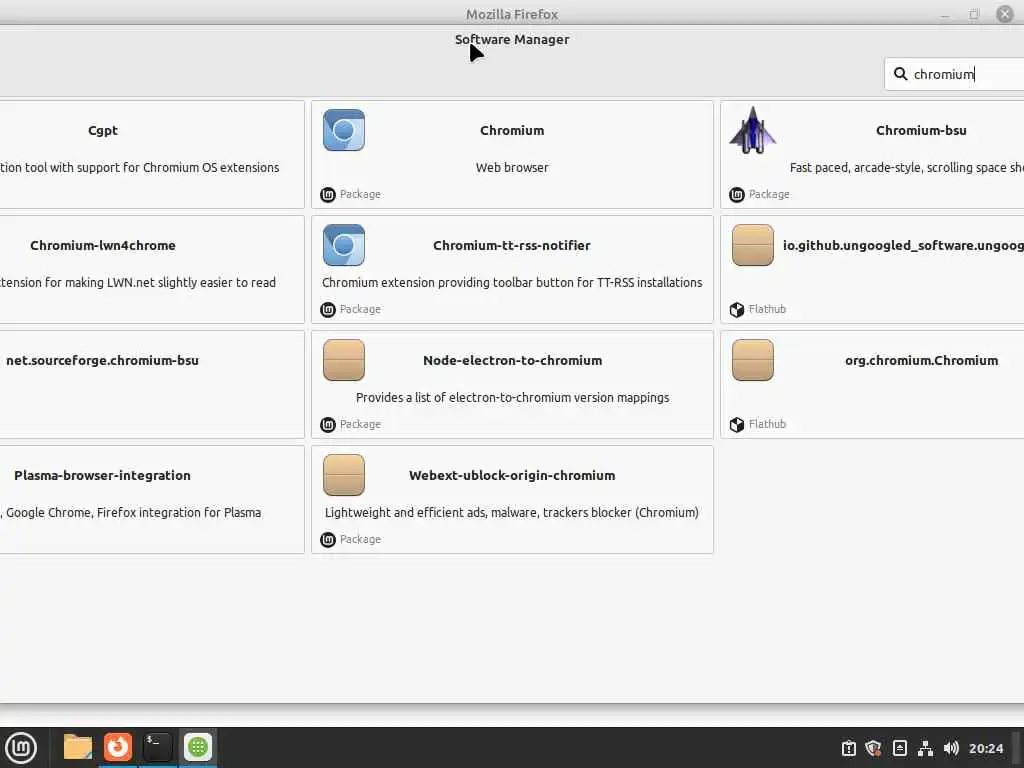
Task: Click Mint logo under Chromium-tt-rss-notifier
Action: coord(328,310)
